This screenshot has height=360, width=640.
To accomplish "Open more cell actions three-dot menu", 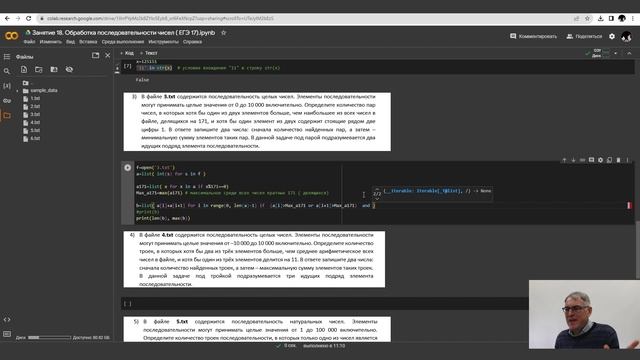I will (627, 160).
